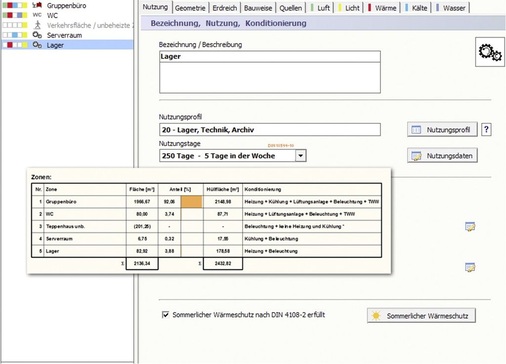Click the Nutzungsprofil button

coord(442,129)
